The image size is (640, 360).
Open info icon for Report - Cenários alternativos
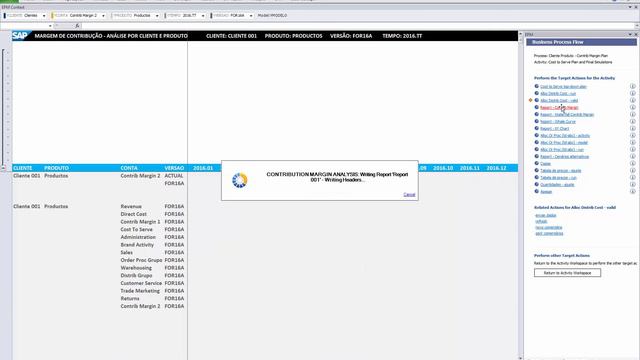click(x=632, y=156)
